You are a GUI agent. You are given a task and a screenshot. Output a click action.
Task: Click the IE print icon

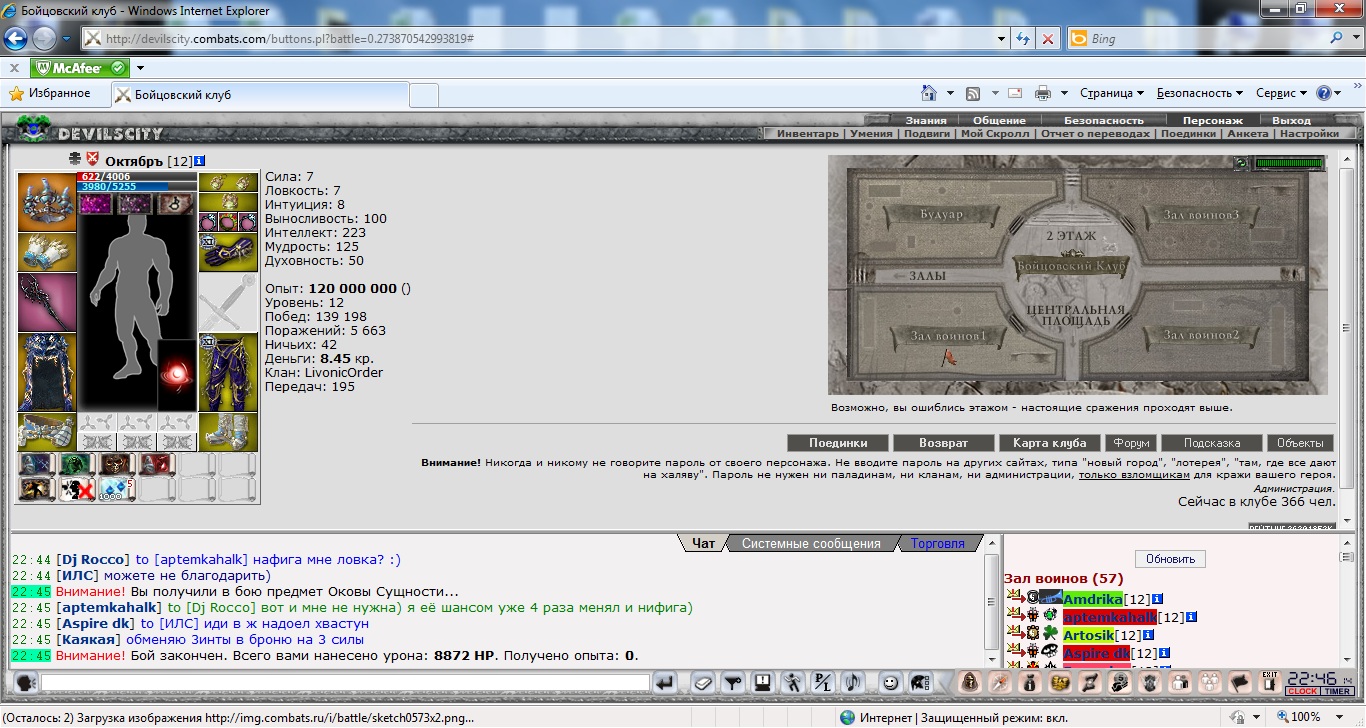1043,93
